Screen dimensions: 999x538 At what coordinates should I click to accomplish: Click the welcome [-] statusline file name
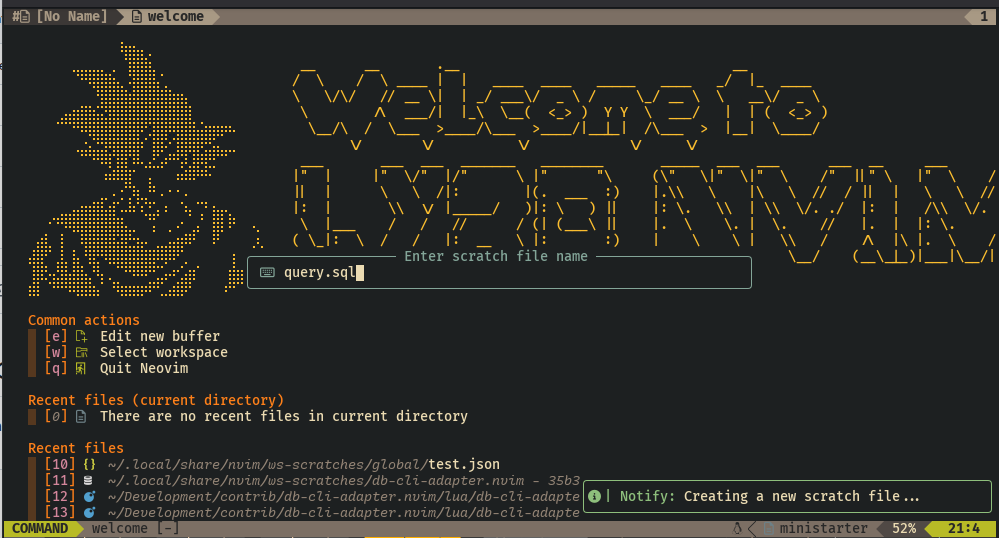(135, 528)
